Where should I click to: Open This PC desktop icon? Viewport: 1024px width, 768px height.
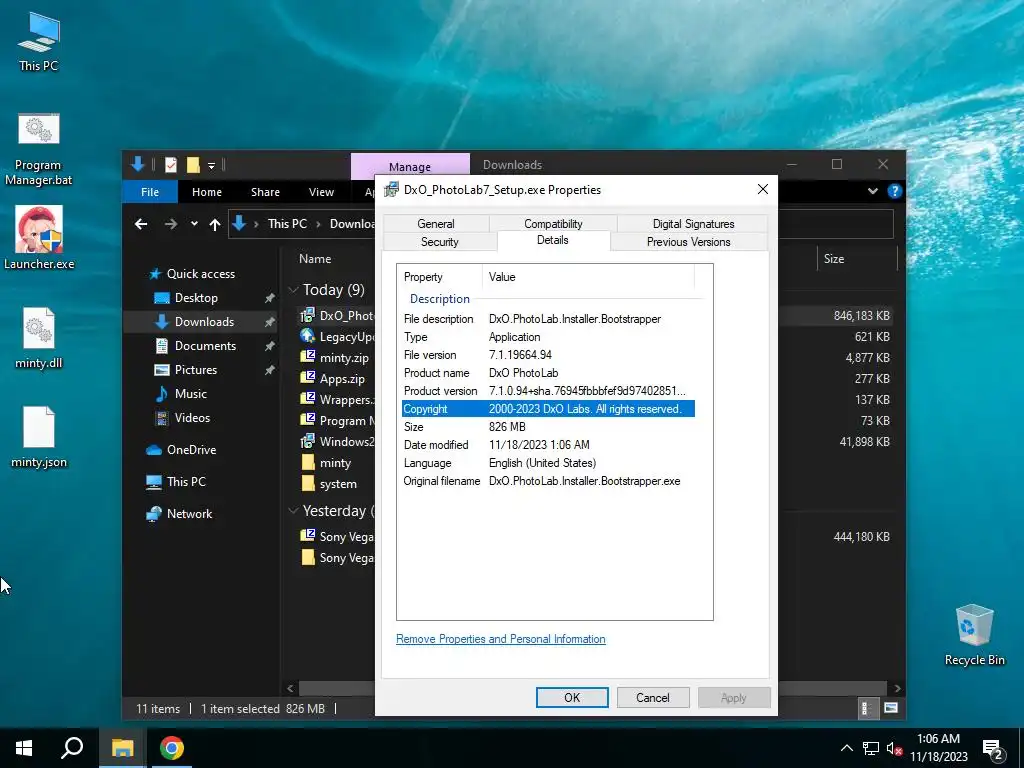pyautogui.click(x=39, y=42)
